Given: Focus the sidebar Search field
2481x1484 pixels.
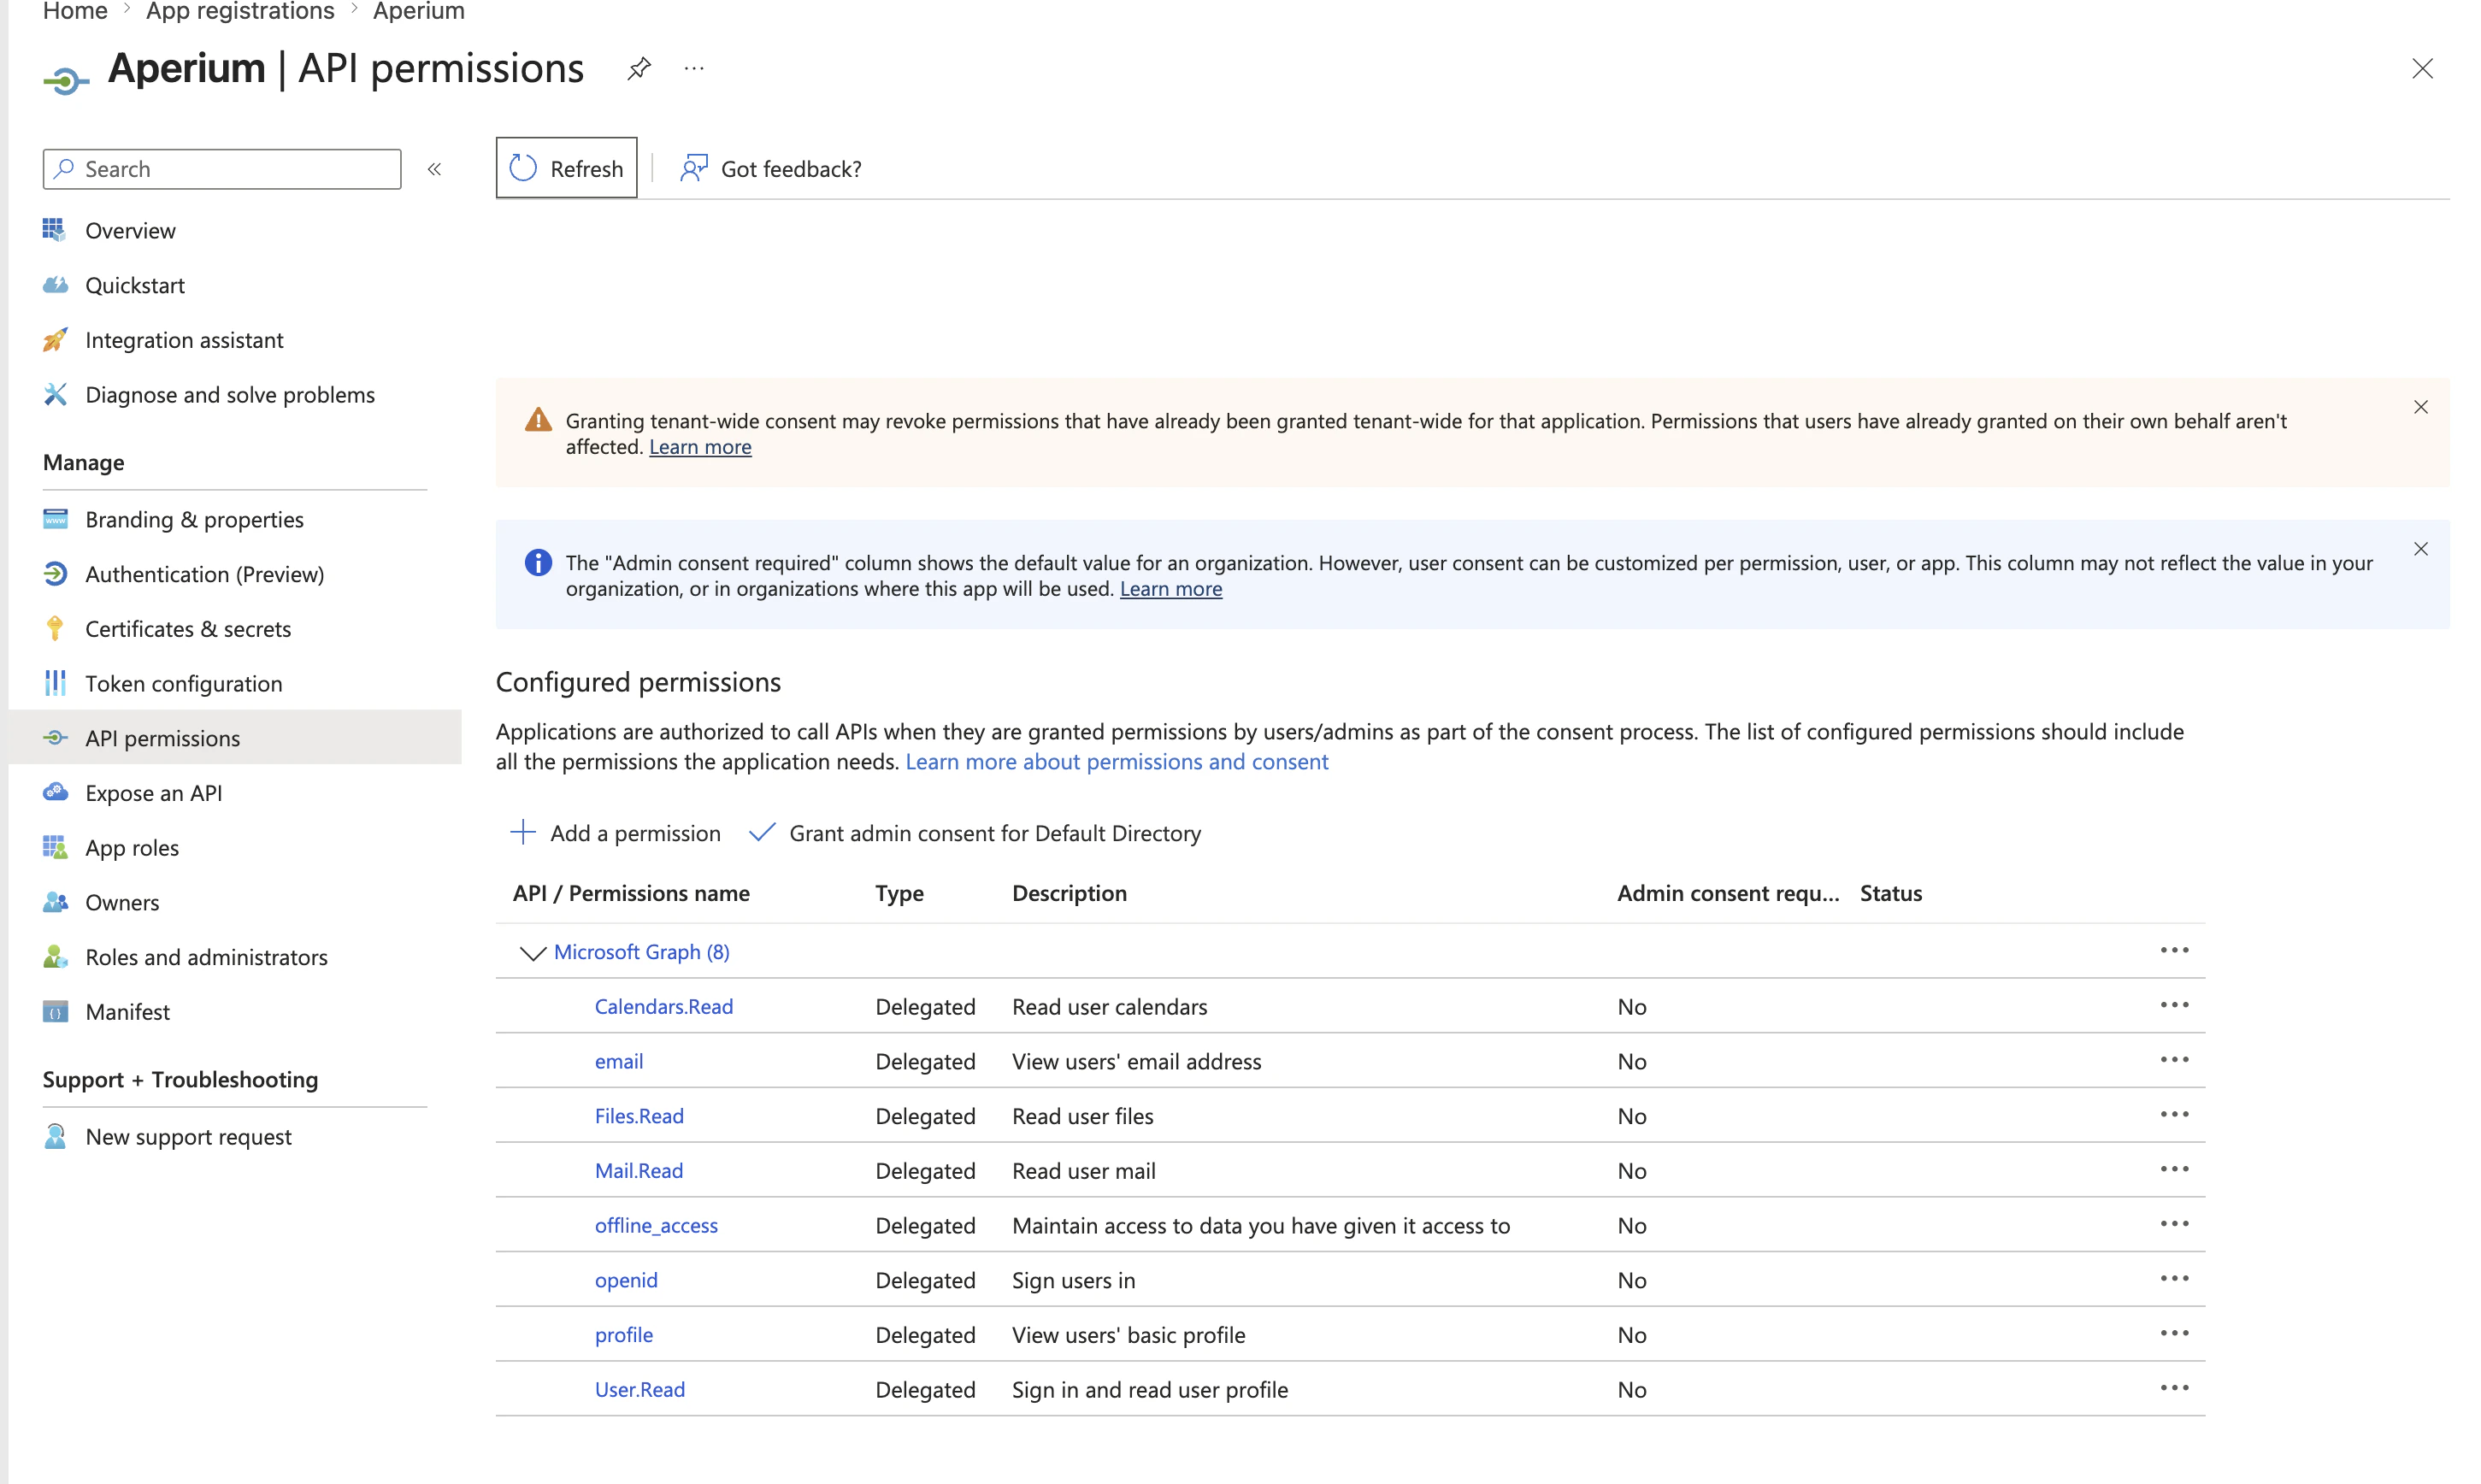Looking at the screenshot, I should 222,169.
